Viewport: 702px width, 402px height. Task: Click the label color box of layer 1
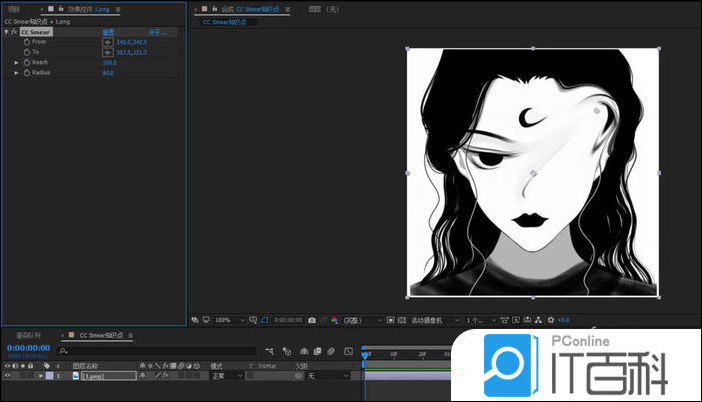point(47,376)
